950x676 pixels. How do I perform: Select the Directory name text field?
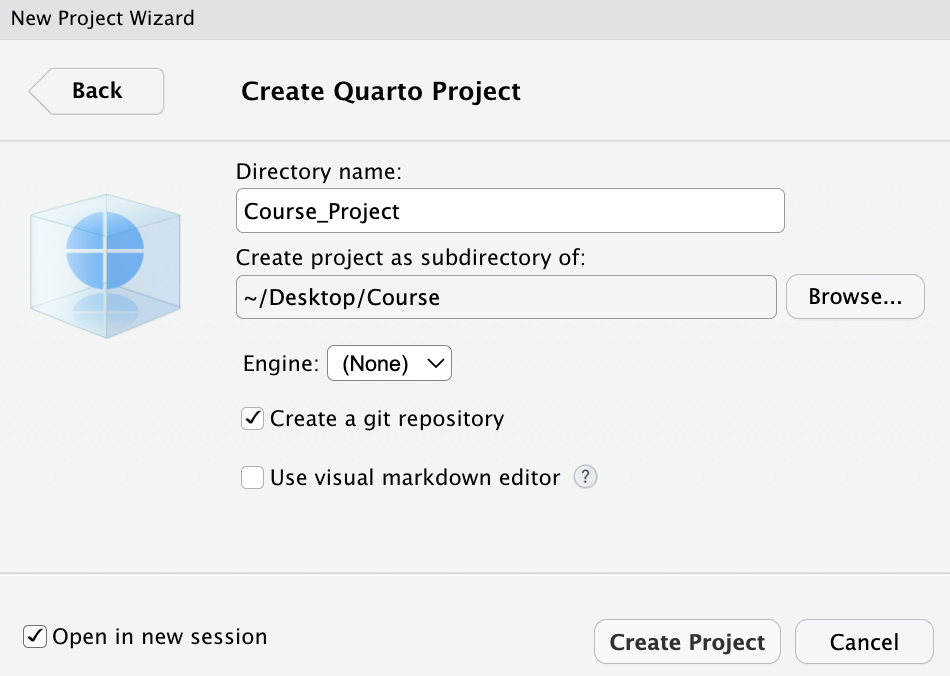[509, 210]
